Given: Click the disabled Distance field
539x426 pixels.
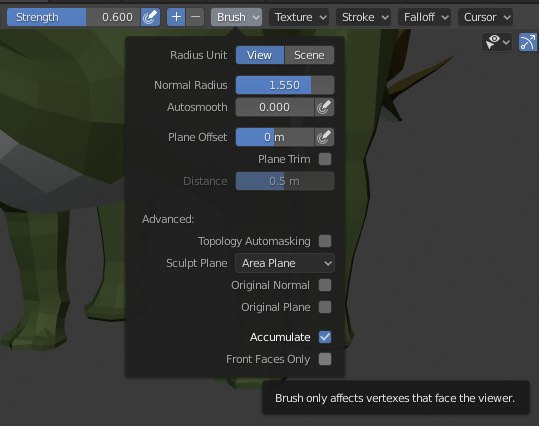Looking at the screenshot, I should tap(285, 181).
